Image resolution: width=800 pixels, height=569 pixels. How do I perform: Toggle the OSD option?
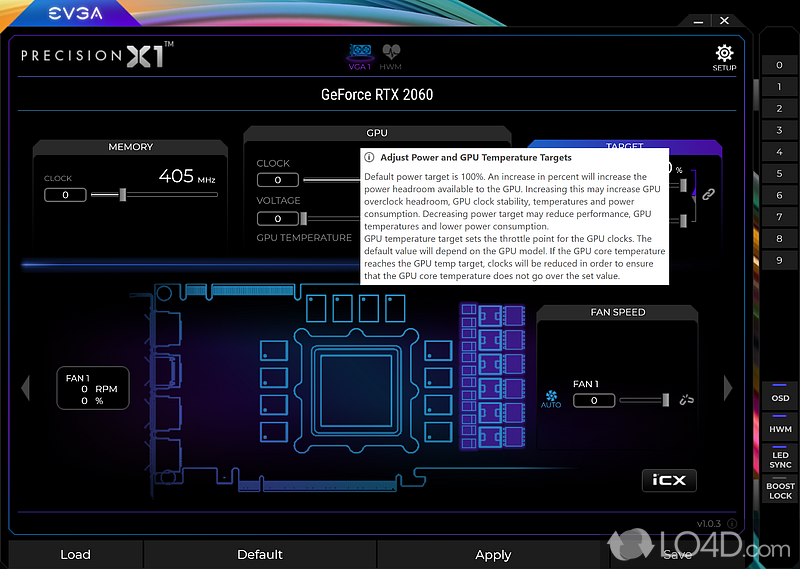point(780,395)
